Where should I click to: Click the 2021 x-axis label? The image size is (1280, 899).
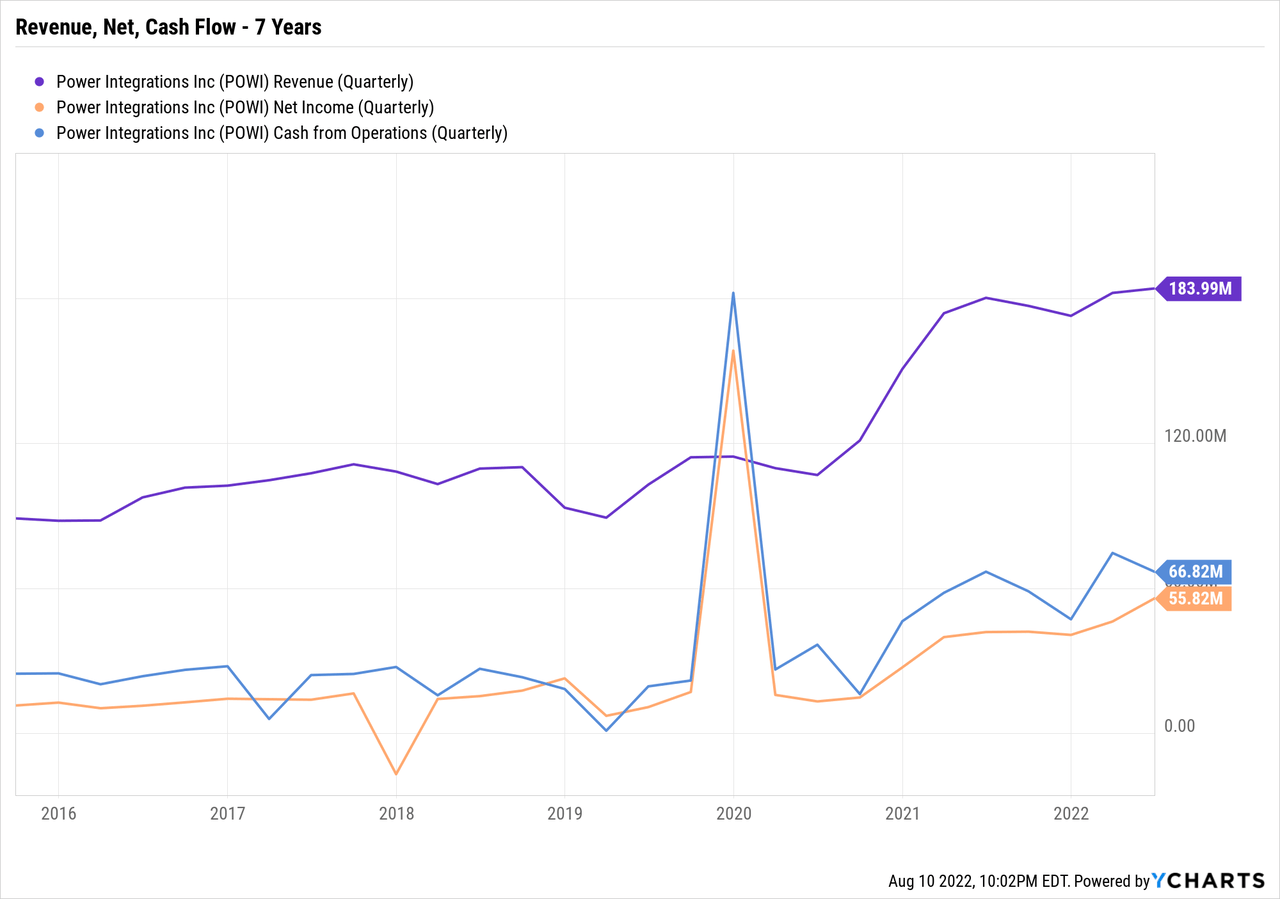coord(902,813)
